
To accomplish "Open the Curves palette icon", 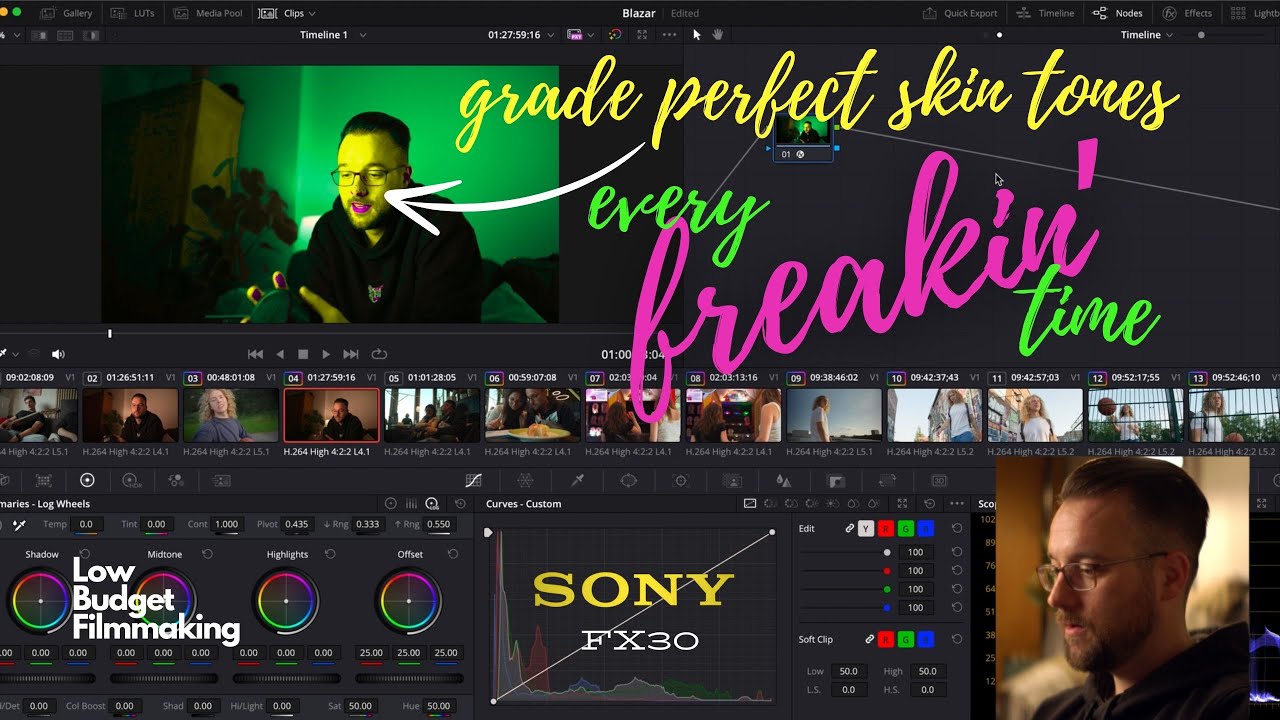I will pos(474,481).
